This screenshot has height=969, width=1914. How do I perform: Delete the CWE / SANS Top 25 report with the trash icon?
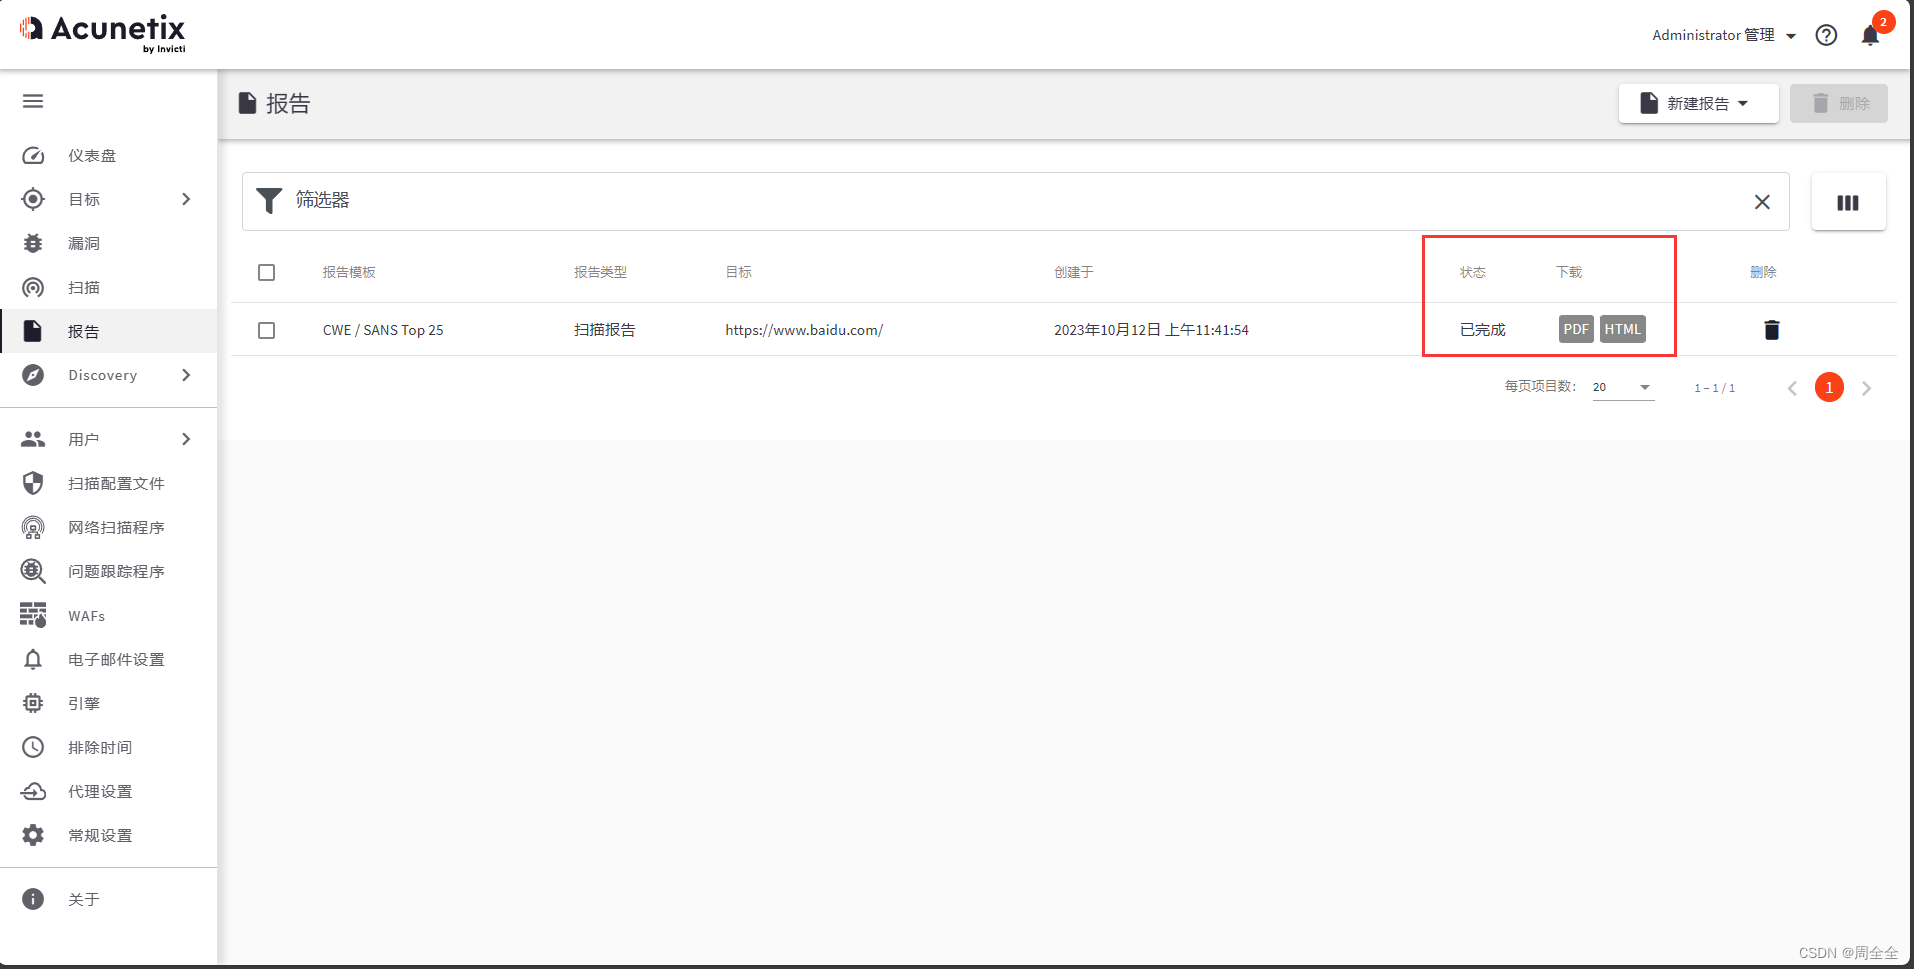pyautogui.click(x=1771, y=329)
